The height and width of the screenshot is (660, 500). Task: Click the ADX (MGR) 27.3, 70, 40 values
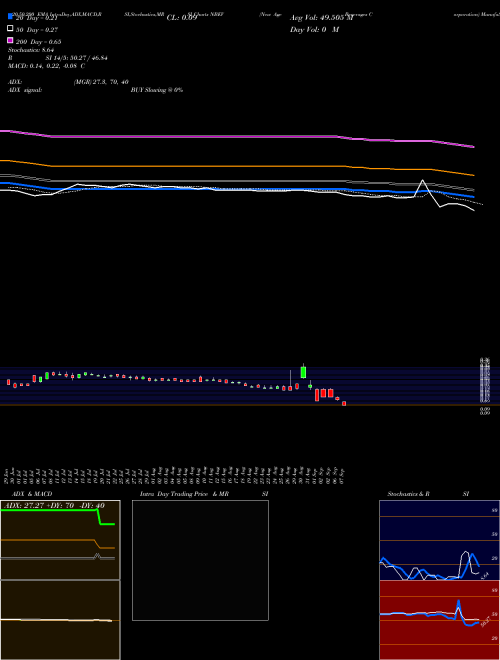pos(101,82)
